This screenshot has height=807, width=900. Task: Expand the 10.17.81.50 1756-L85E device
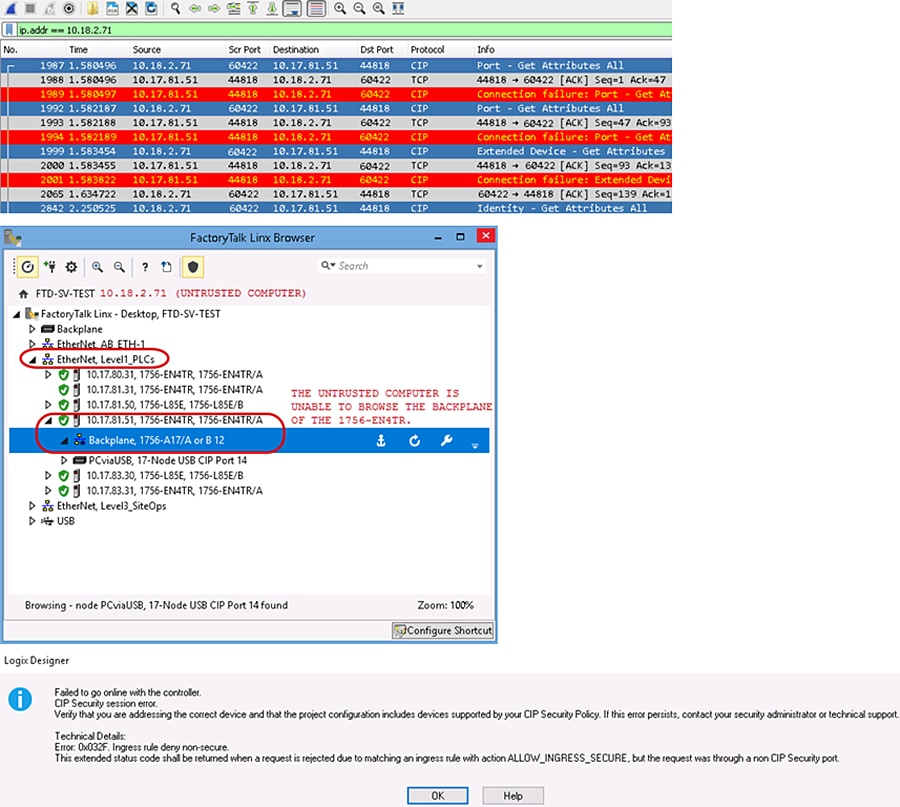(49, 405)
